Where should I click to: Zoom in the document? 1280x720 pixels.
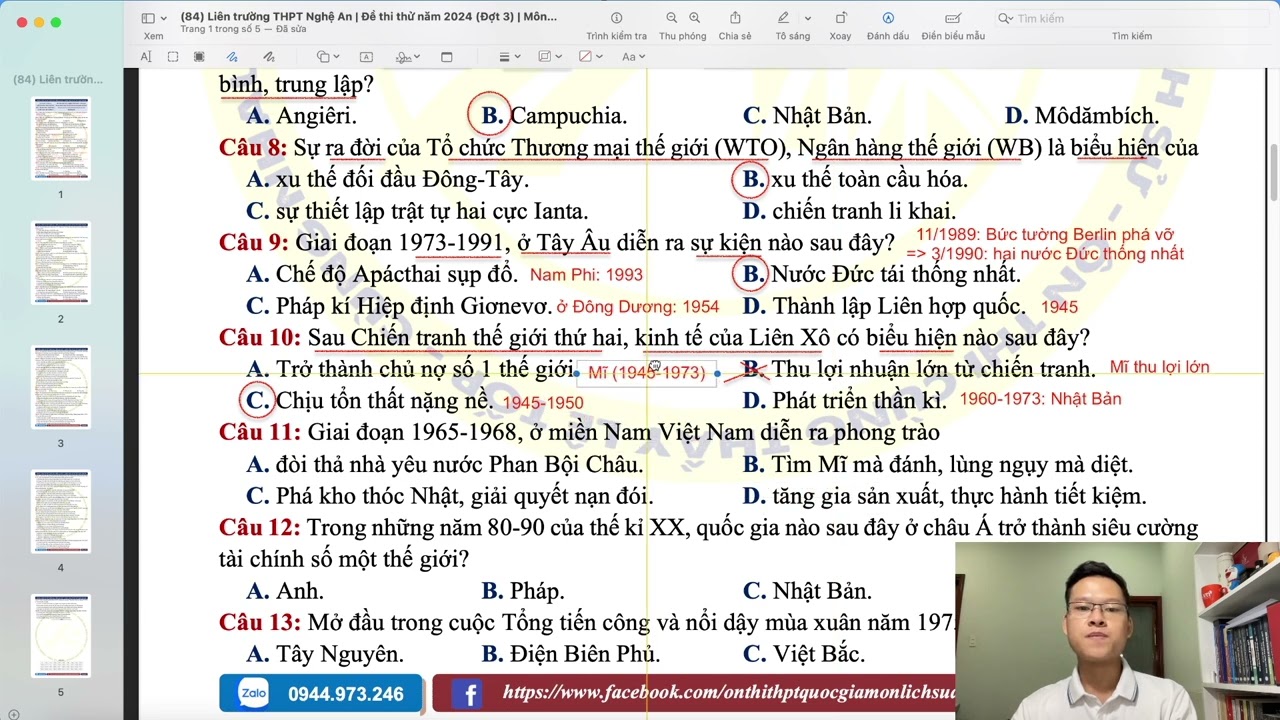(694, 18)
